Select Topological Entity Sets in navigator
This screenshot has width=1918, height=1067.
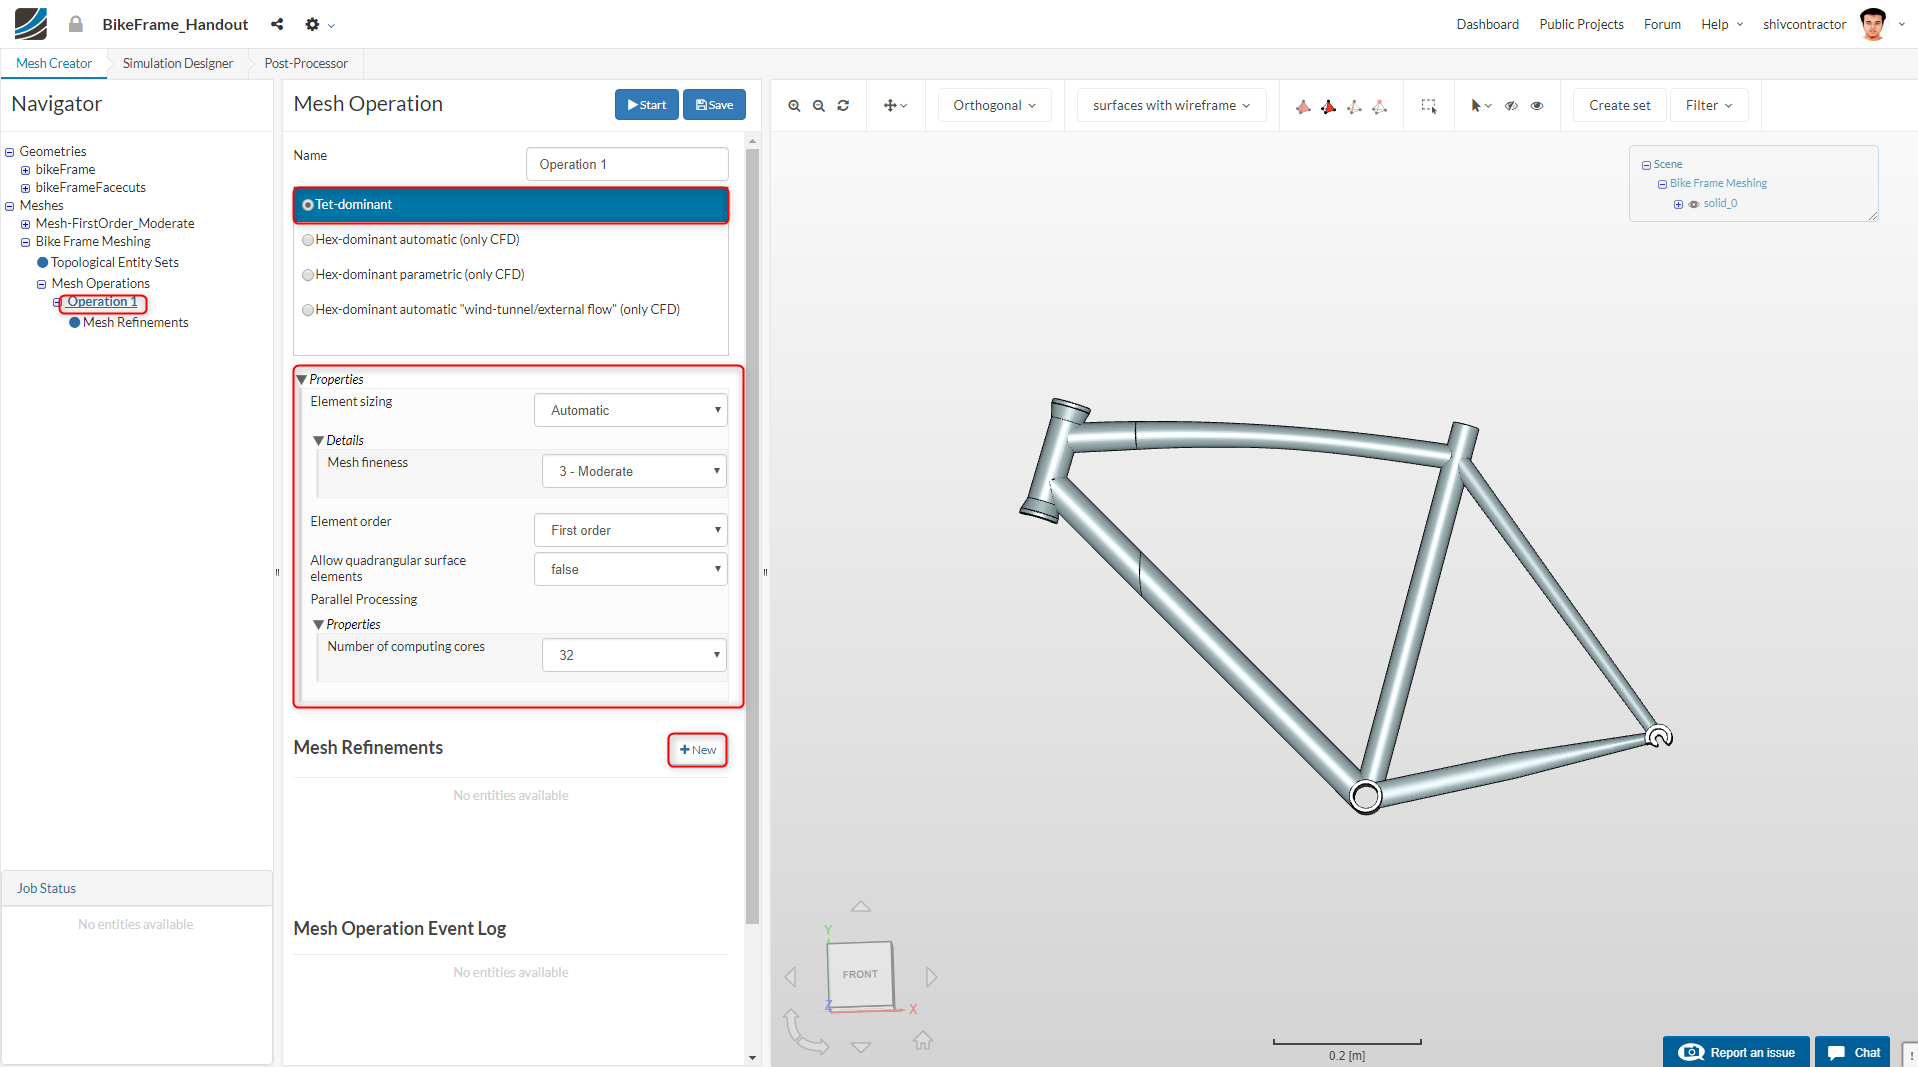(x=115, y=263)
